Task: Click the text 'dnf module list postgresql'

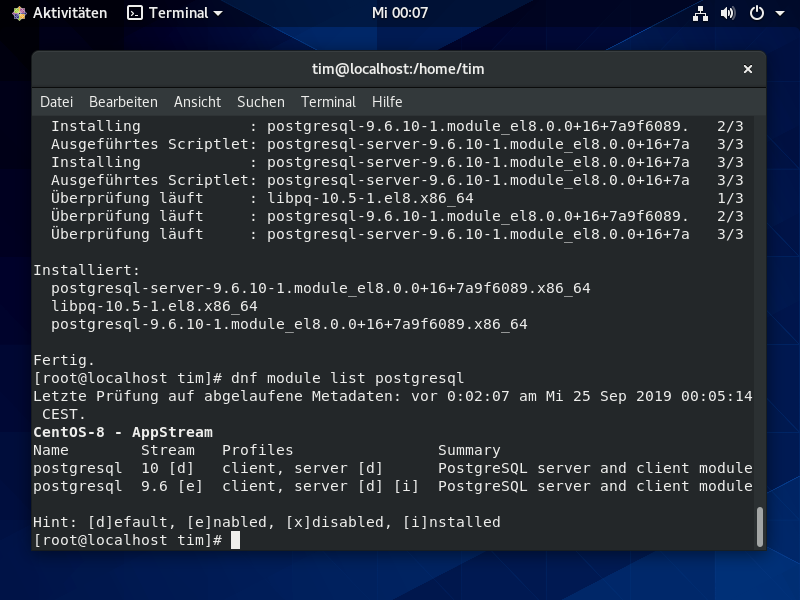Action: pyautogui.click(x=347, y=378)
